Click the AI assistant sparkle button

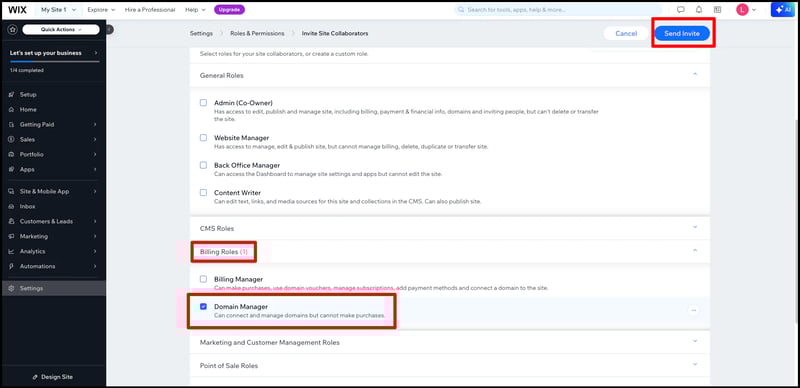coord(783,10)
